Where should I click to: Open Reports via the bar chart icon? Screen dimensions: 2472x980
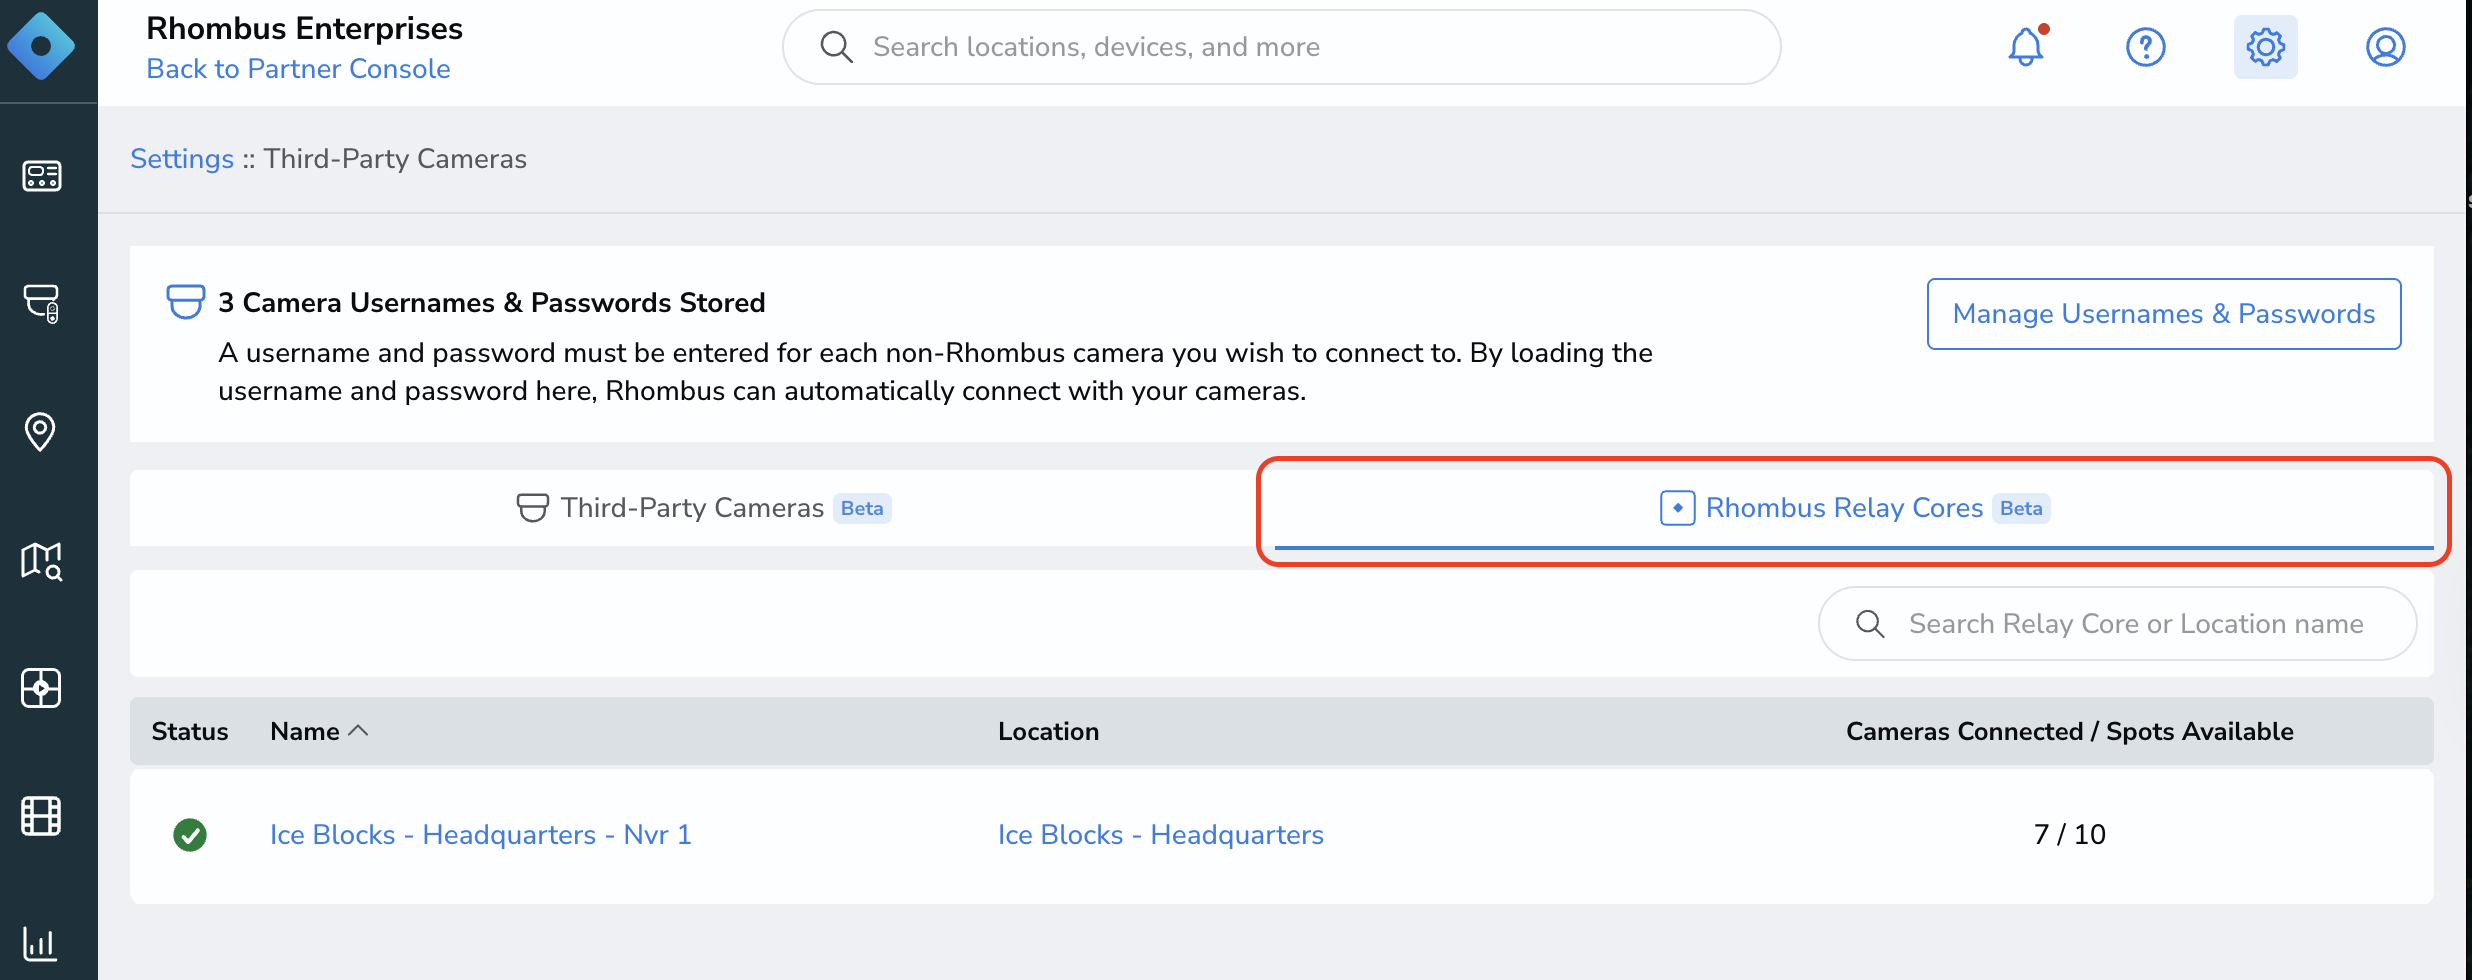41,943
